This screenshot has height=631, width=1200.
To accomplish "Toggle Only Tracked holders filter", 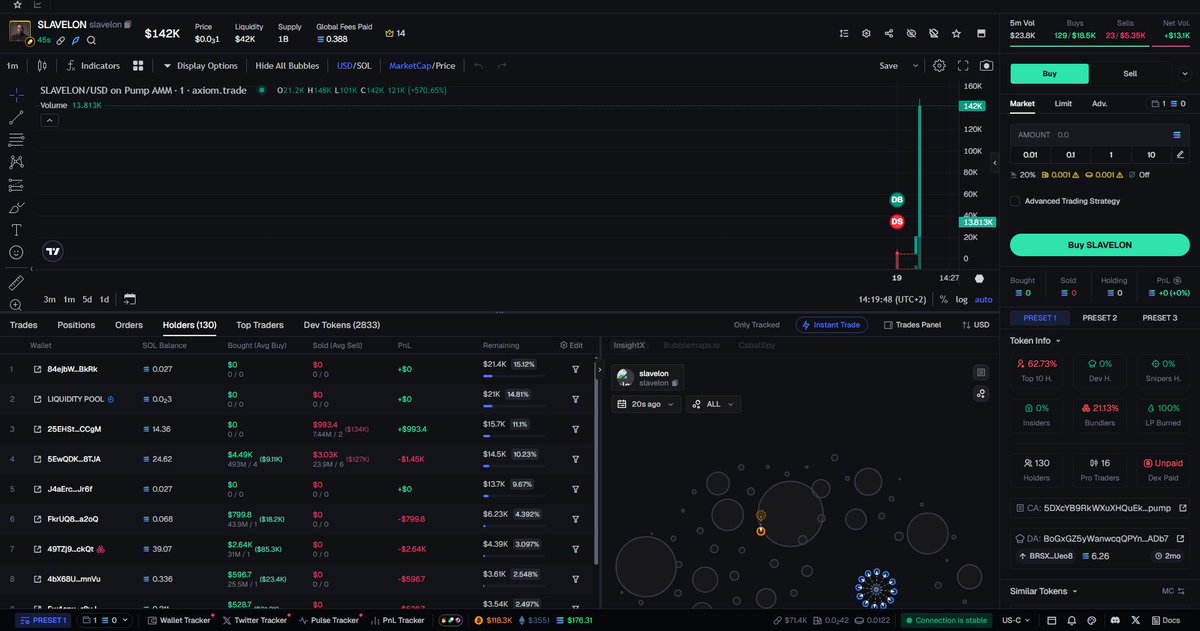I will pyautogui.click(x=756, y=325).
